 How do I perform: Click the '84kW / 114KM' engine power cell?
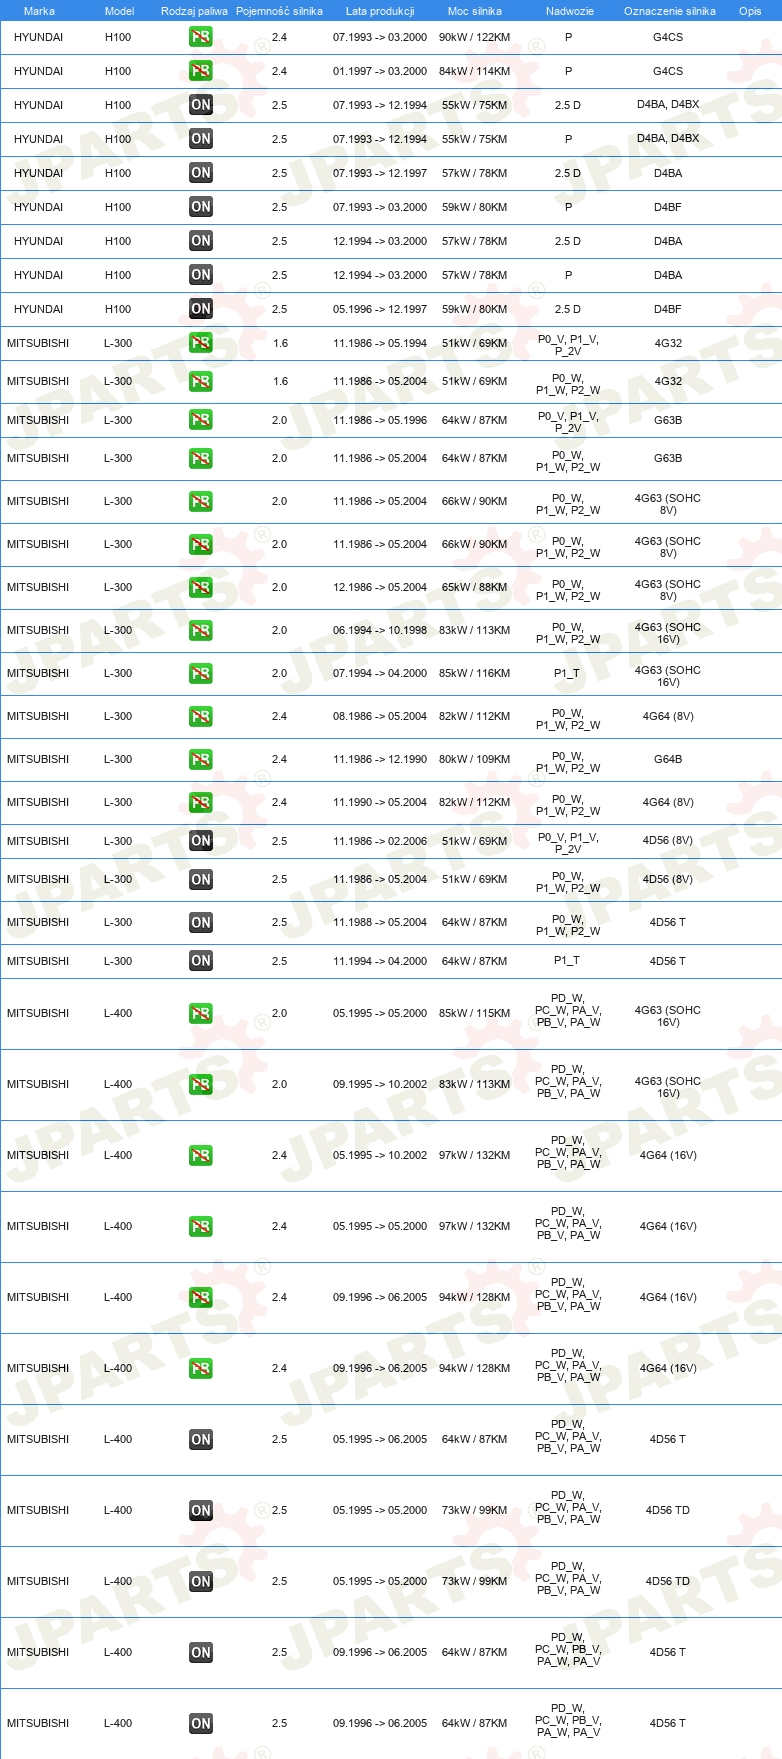pyautogui.click(x=474, y=71)
